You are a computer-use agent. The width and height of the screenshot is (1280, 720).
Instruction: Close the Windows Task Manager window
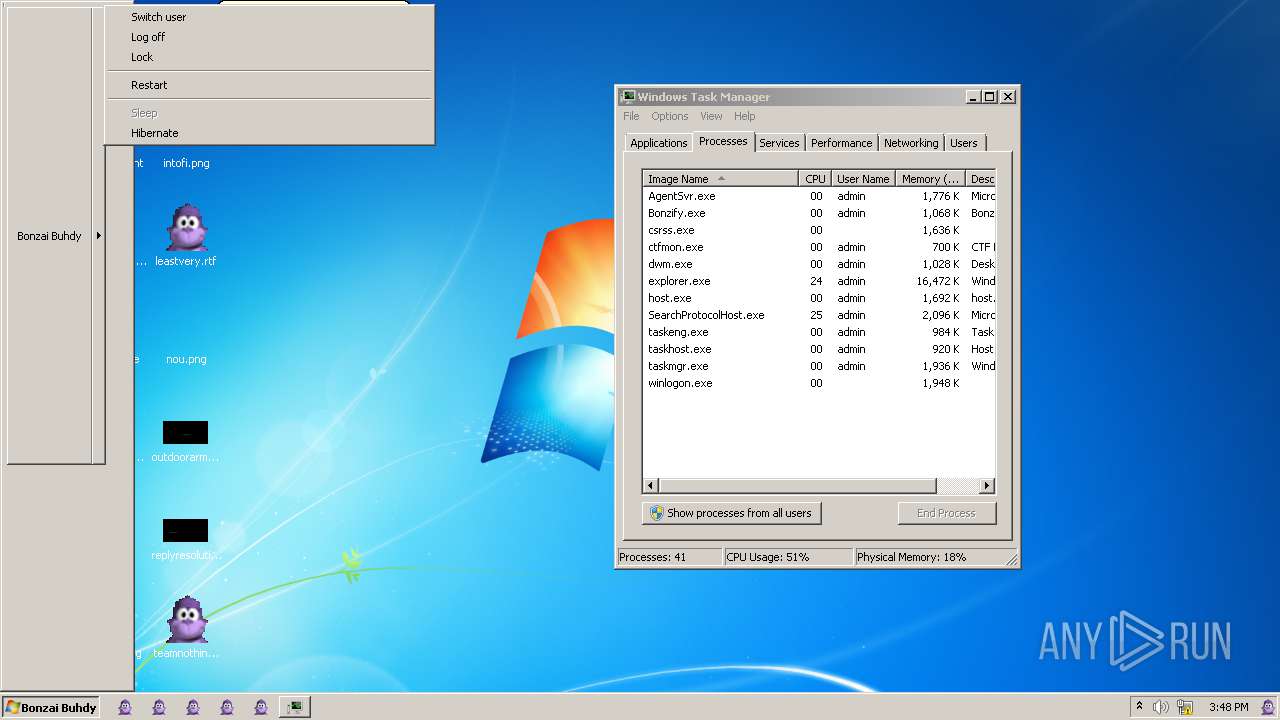pos(1008,97)
